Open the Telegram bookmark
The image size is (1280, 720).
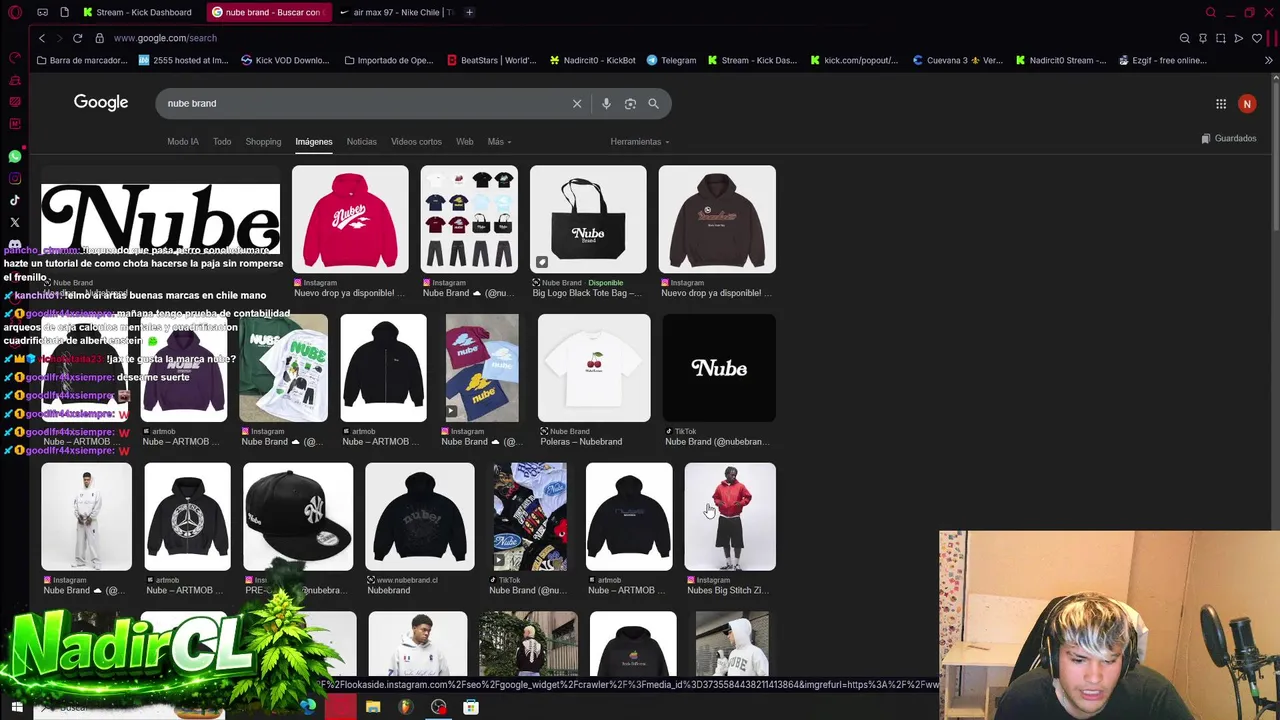click(x=671, y=60)
